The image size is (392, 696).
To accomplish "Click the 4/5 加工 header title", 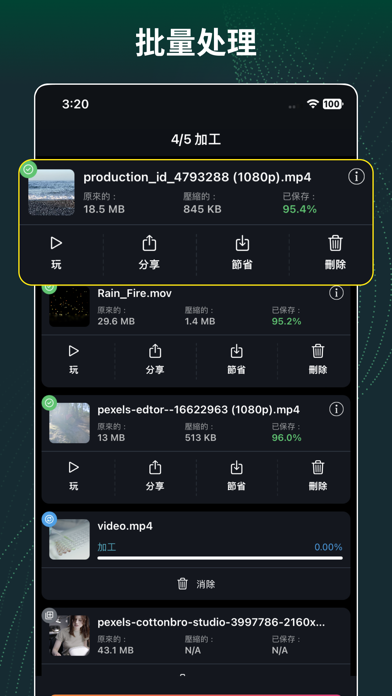I will [x=196, y=139].
